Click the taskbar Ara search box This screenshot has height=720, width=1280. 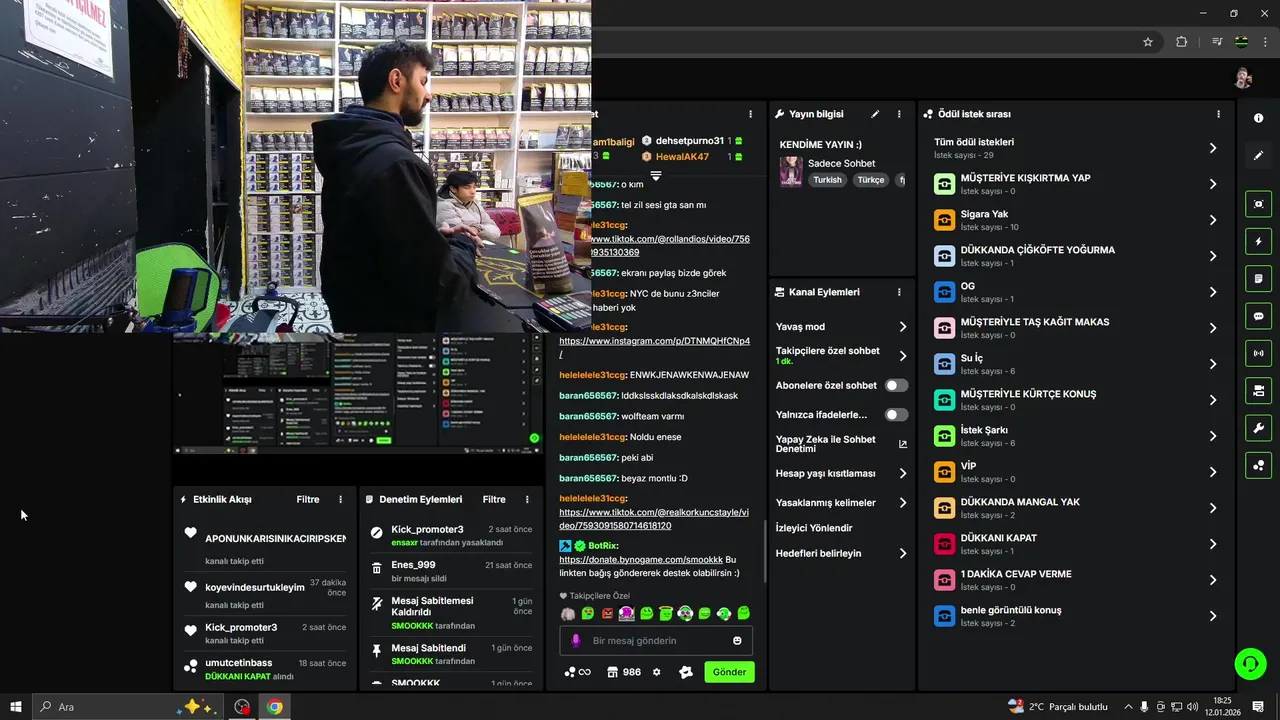tap(126, 707)
